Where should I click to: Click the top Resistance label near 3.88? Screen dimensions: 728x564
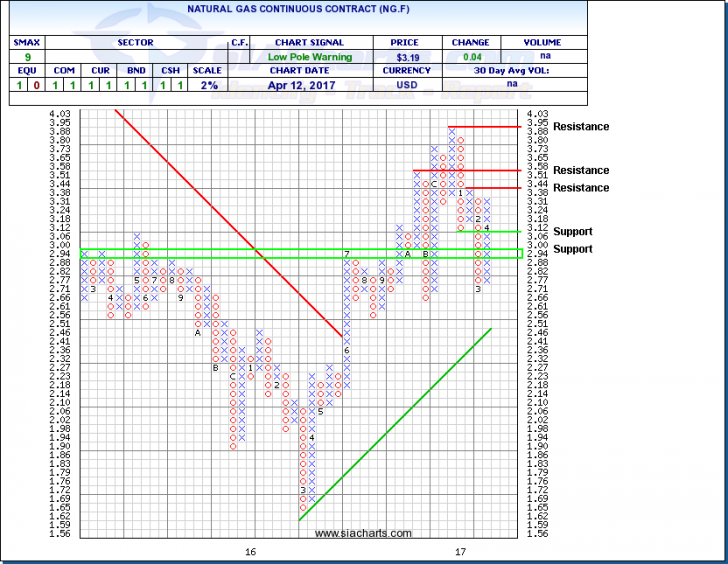coord(580,127)
